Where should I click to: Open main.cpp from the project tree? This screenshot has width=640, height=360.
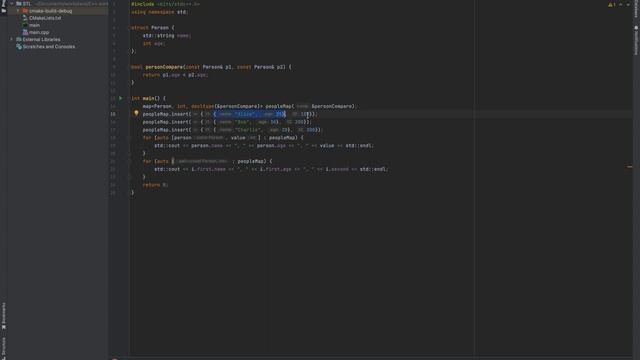39,32
